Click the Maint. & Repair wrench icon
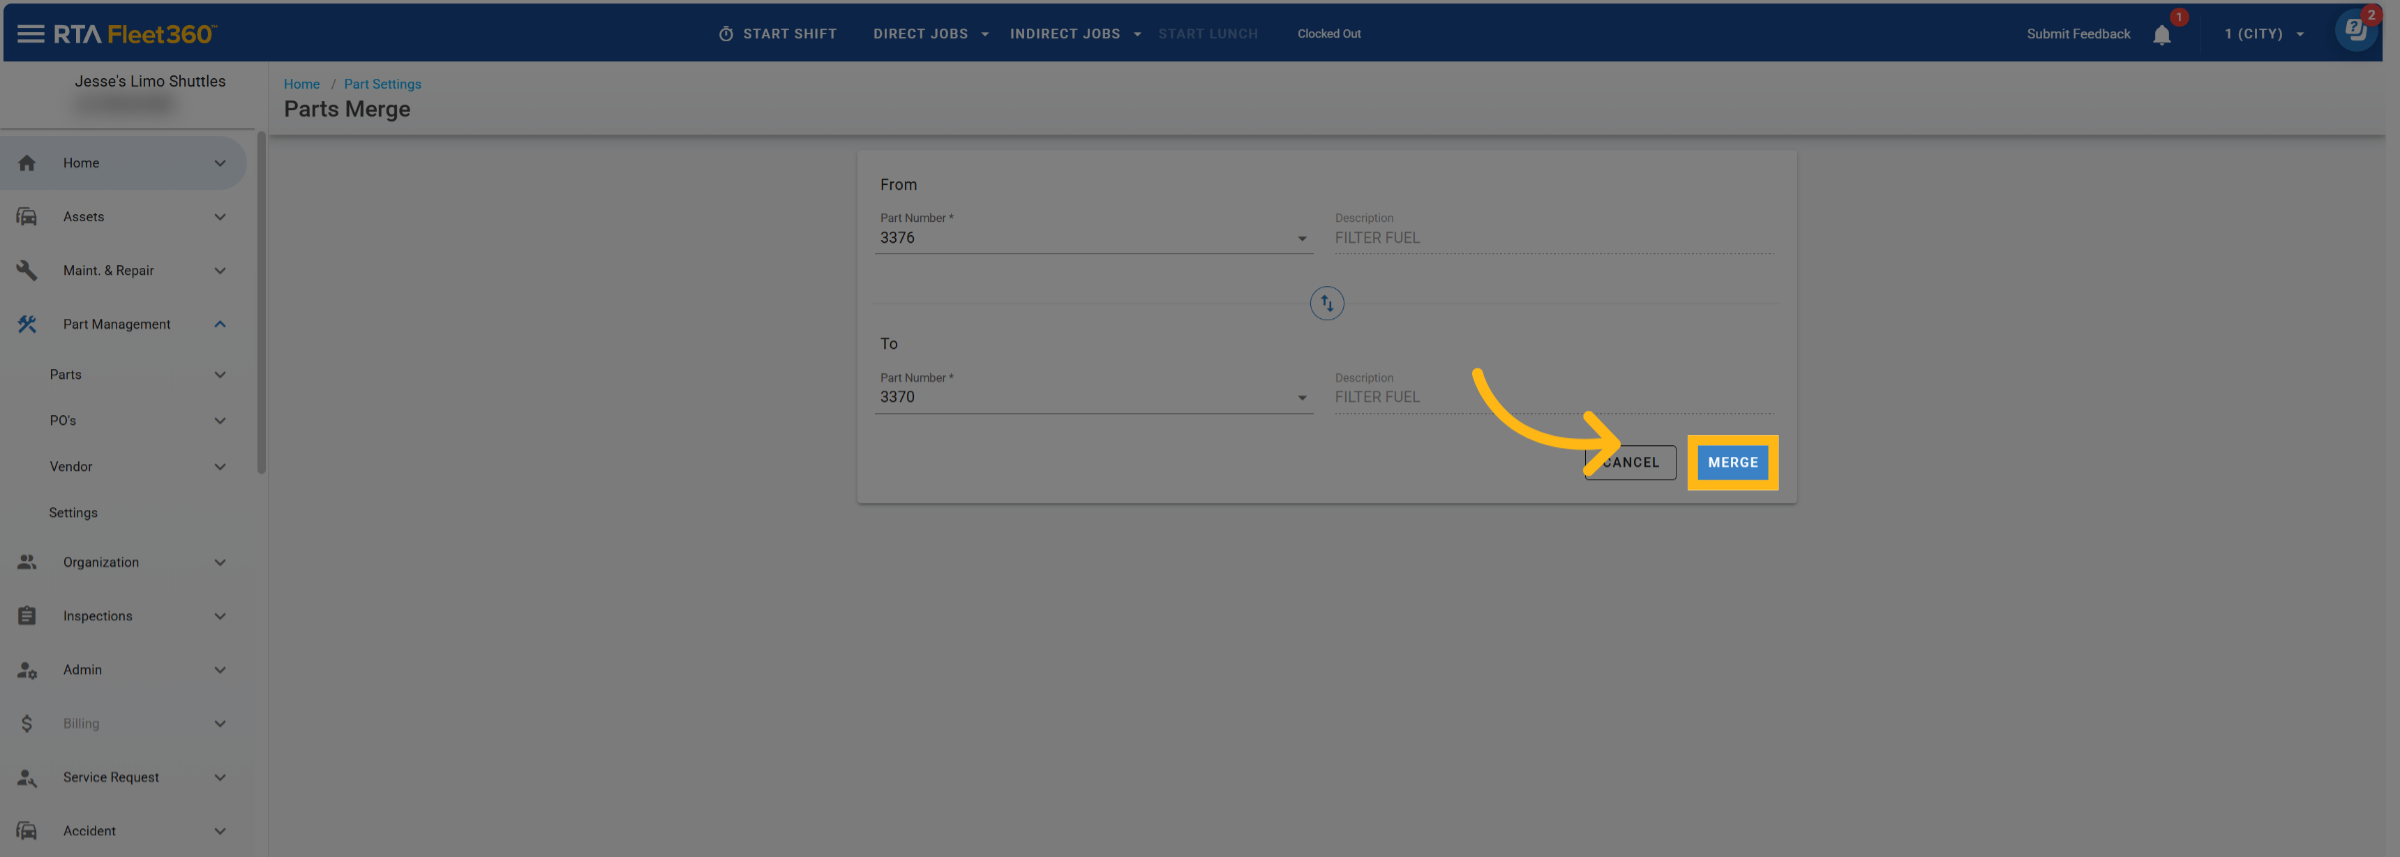The height and width of the screenshot is (857, 2400). coord(27,271)
